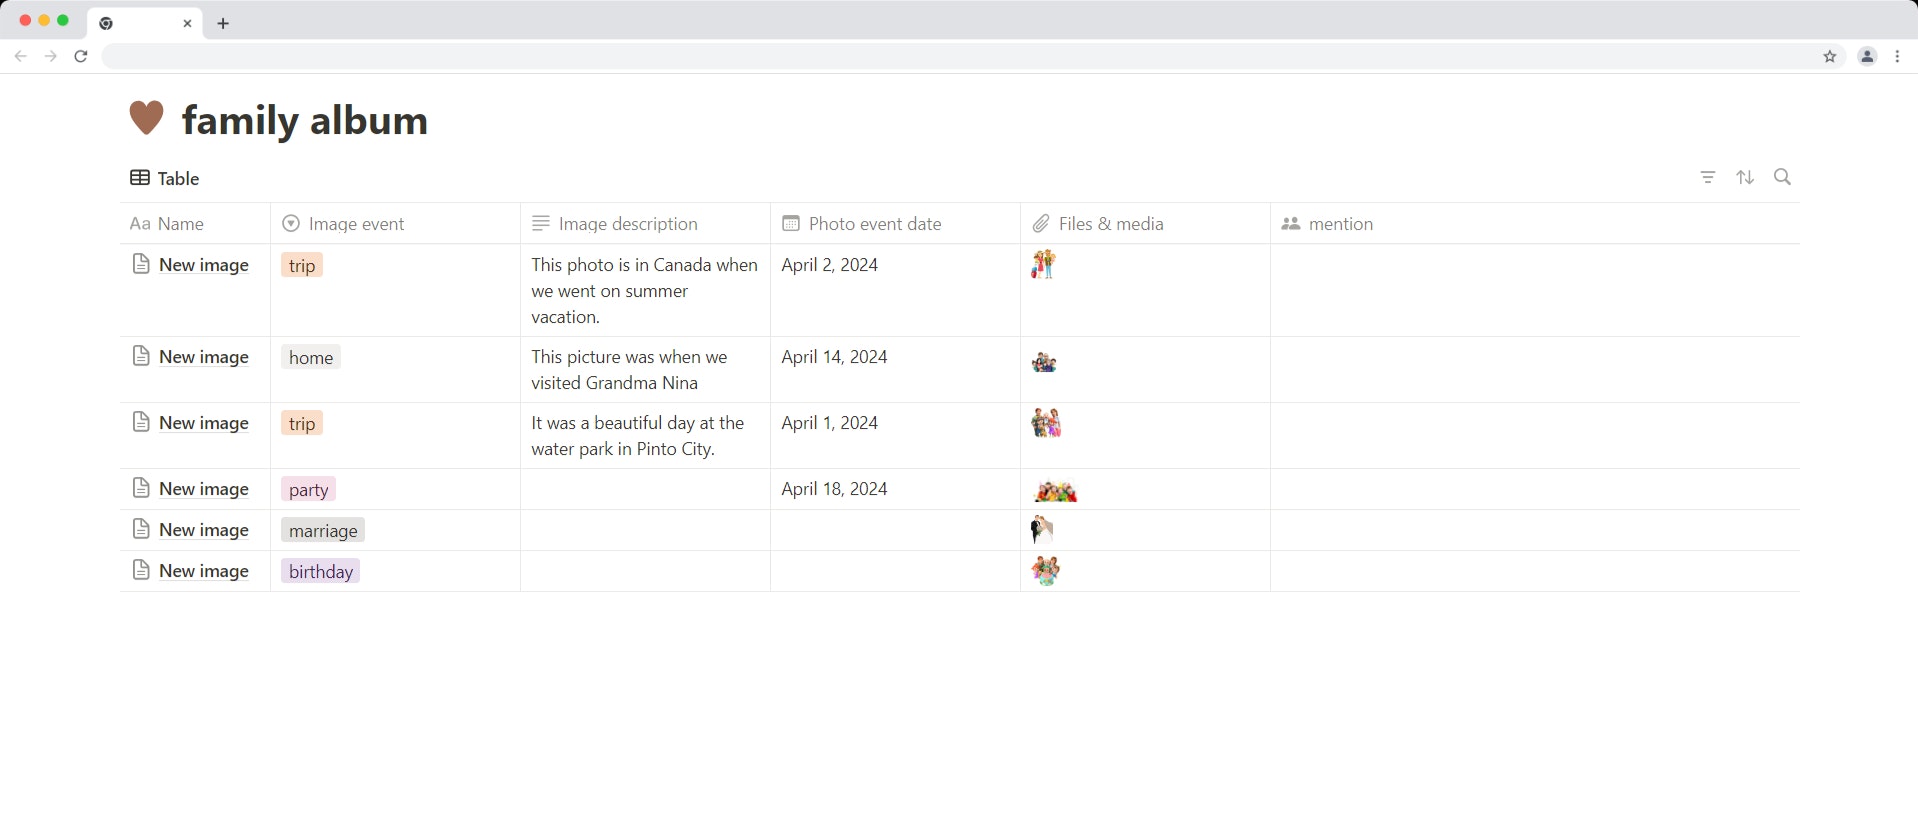Click the trip tag in Canada row
This screenshot has width=1918, height=818.
tap(302, 265)
